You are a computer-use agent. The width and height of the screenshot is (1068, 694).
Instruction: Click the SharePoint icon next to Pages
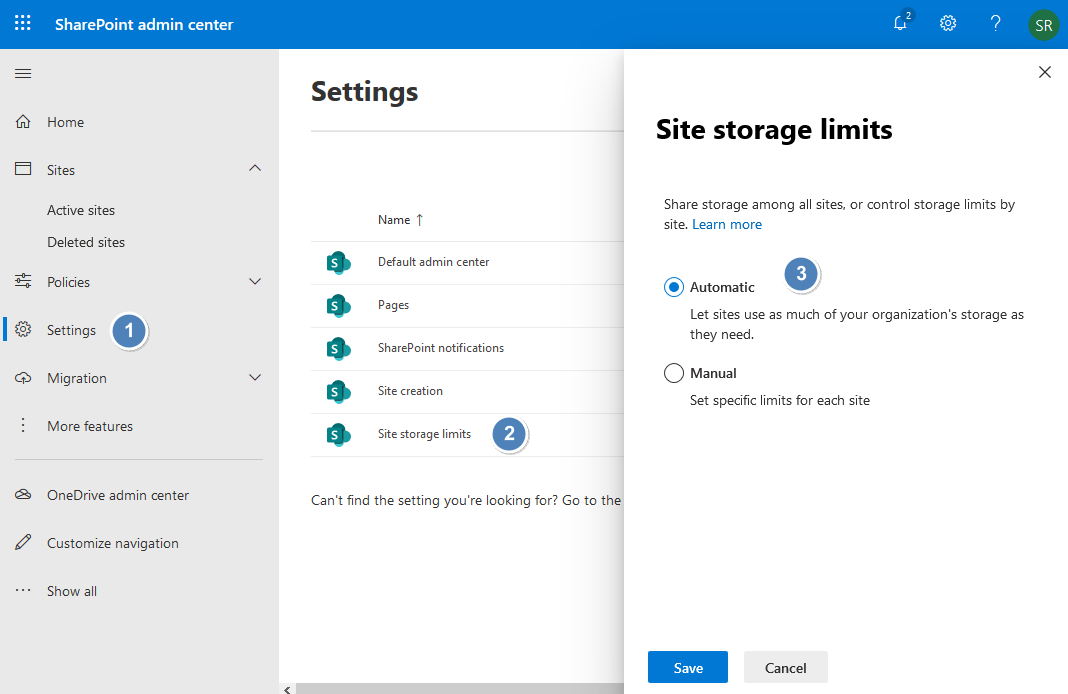[339, 305]
